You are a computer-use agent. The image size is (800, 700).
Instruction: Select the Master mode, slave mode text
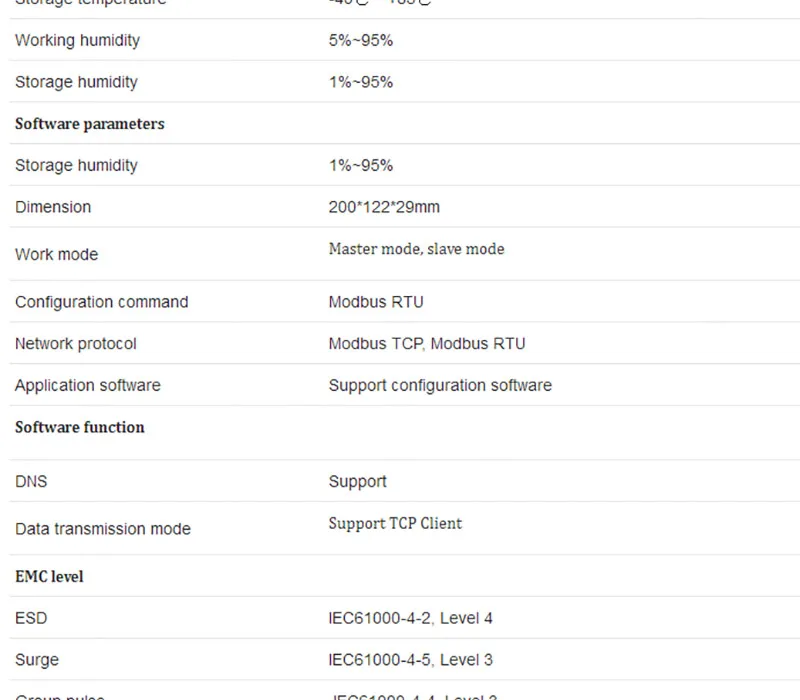click(416, 249)
